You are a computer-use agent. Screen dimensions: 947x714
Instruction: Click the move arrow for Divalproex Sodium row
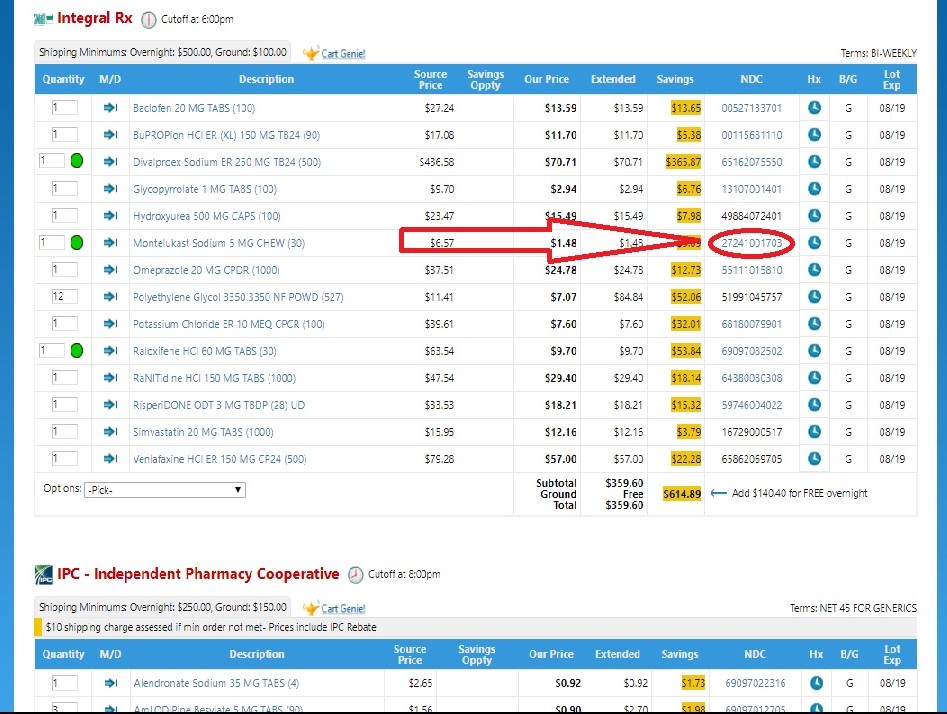(x=110, y=161)
